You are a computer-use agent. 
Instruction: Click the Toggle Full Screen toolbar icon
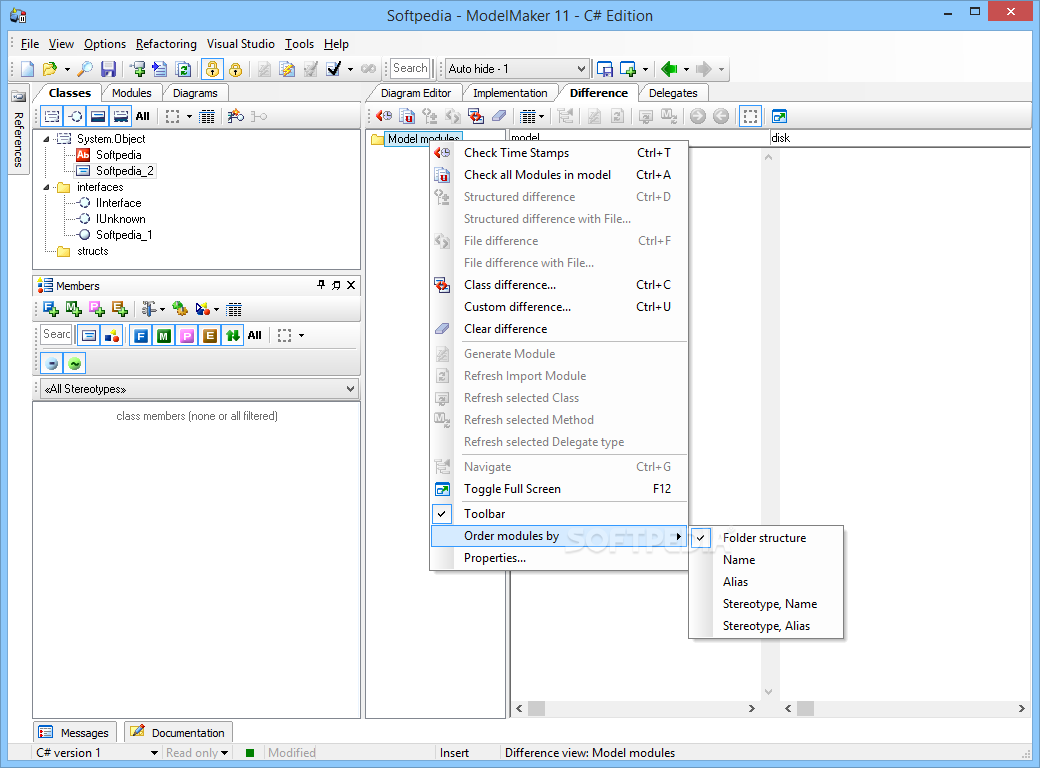pos(779,116)
